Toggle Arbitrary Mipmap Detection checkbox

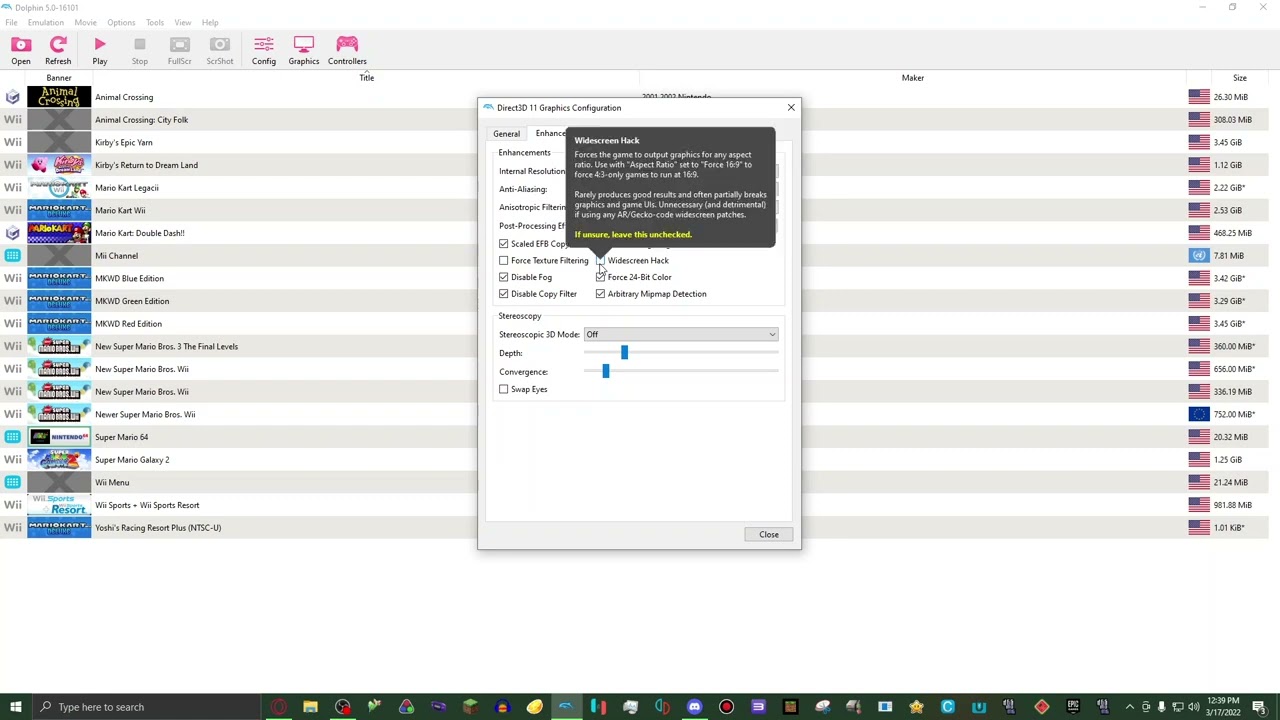pos(600,294)
